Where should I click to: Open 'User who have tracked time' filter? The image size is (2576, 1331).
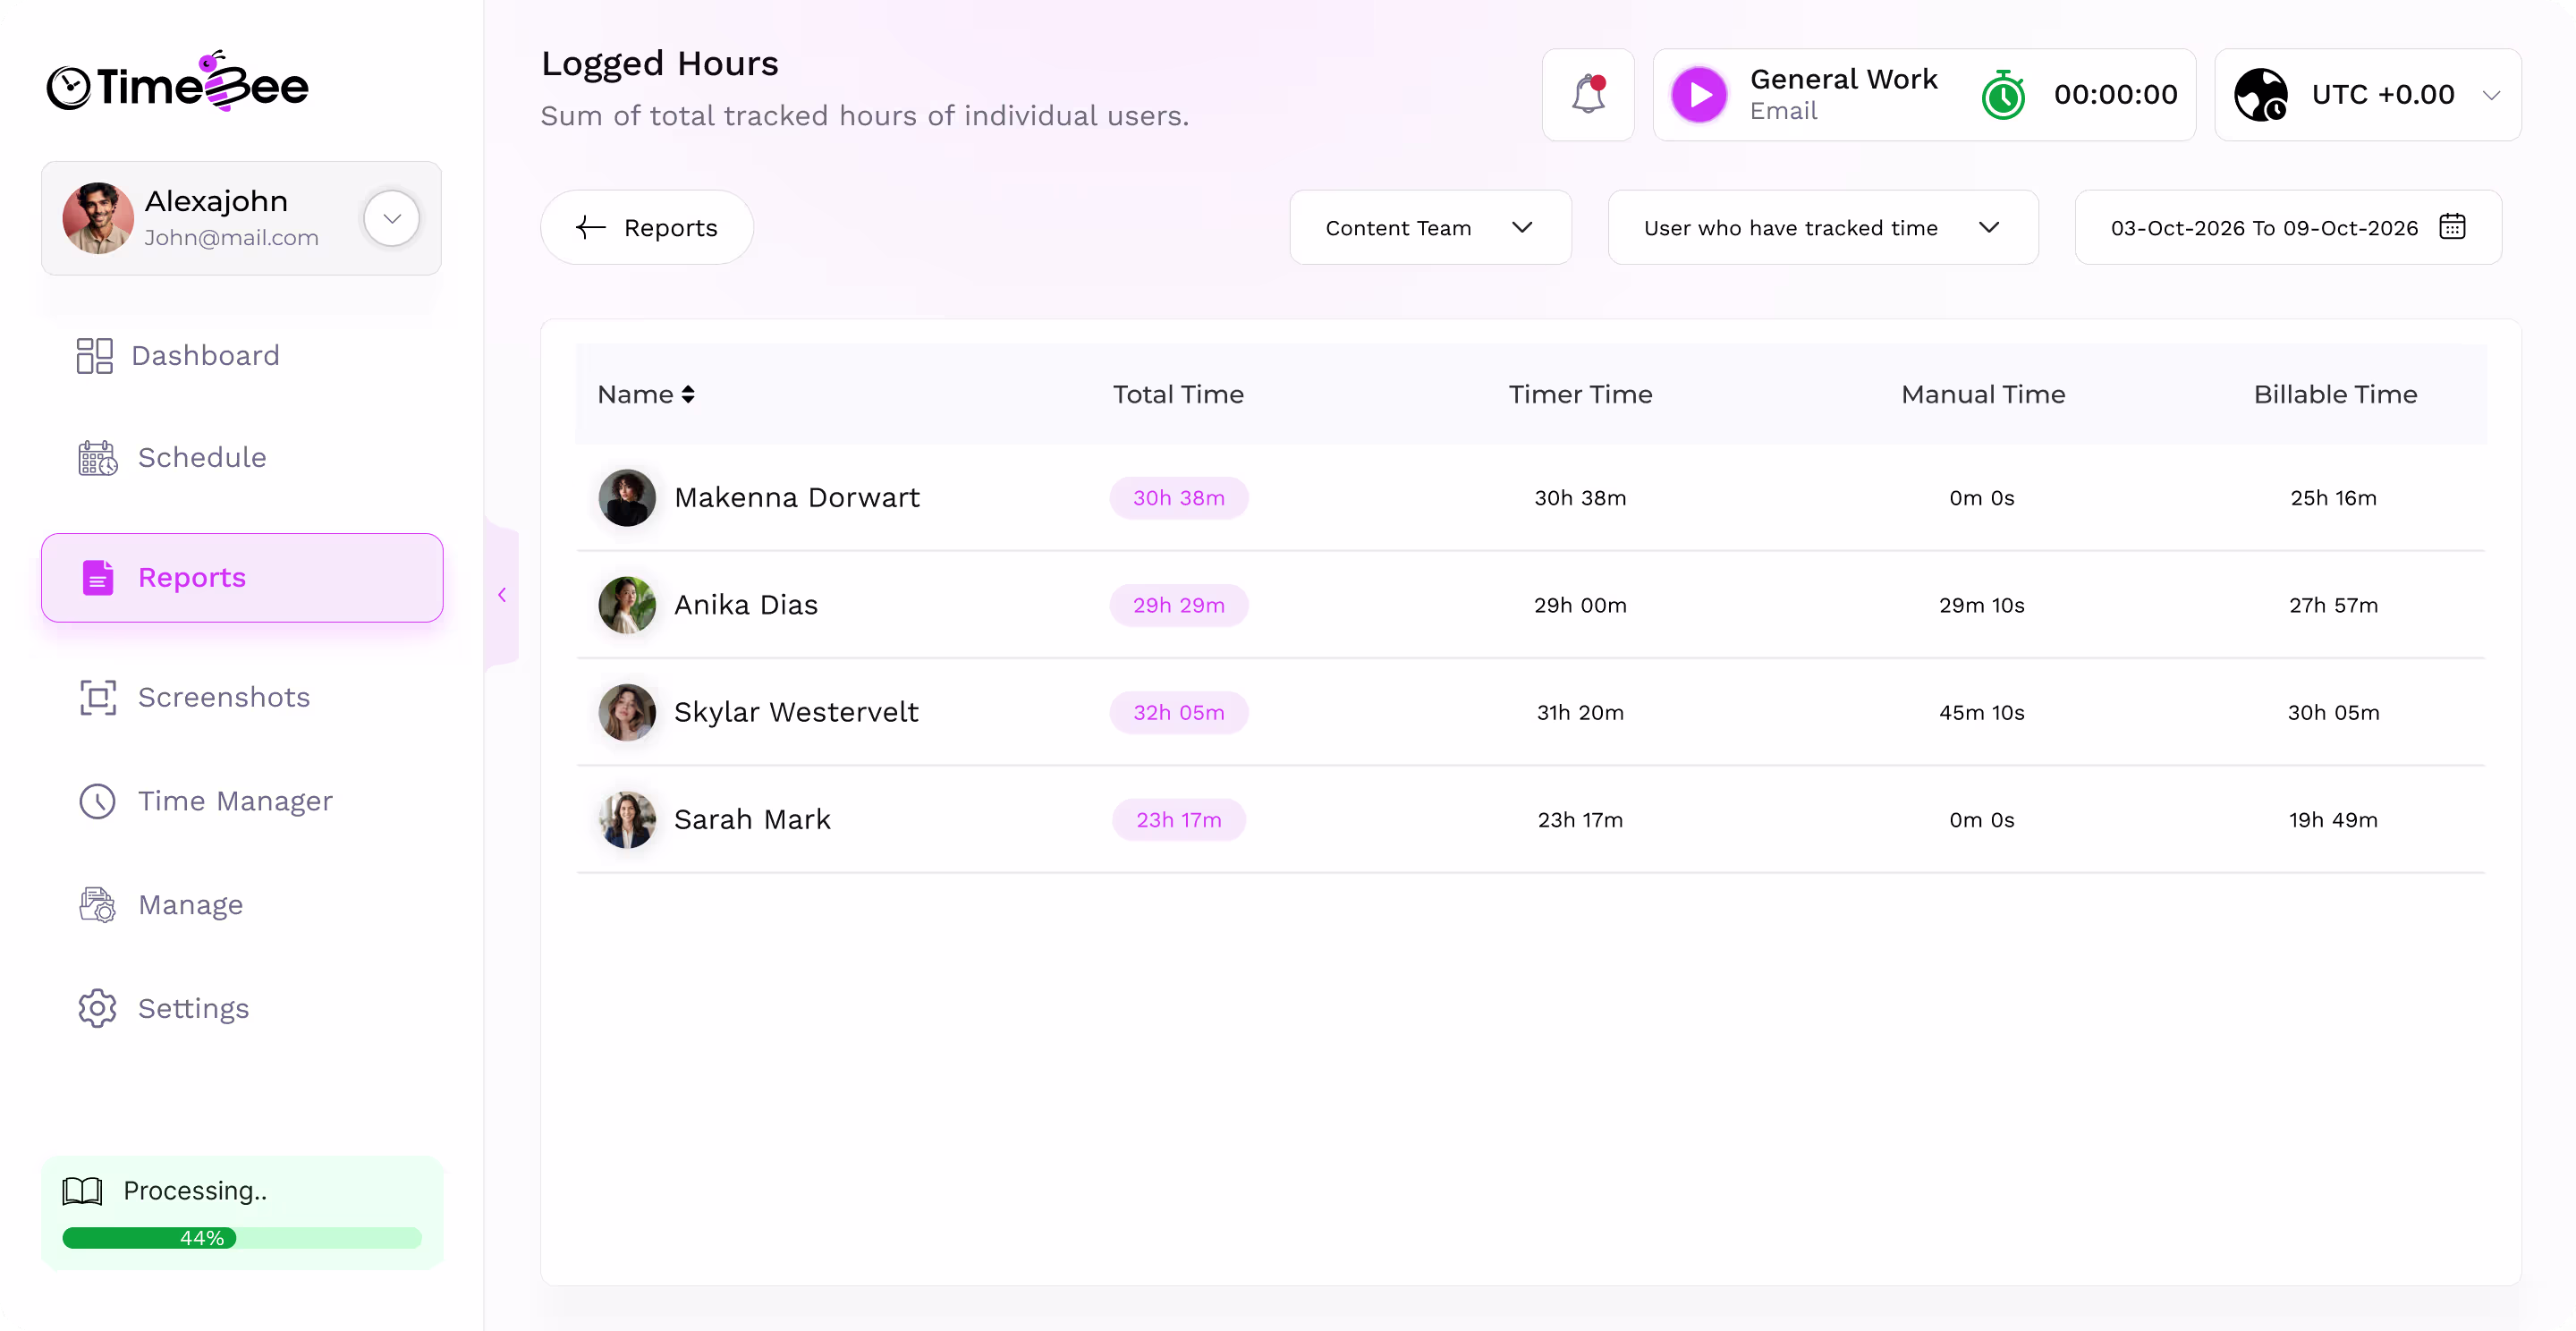1822,227
